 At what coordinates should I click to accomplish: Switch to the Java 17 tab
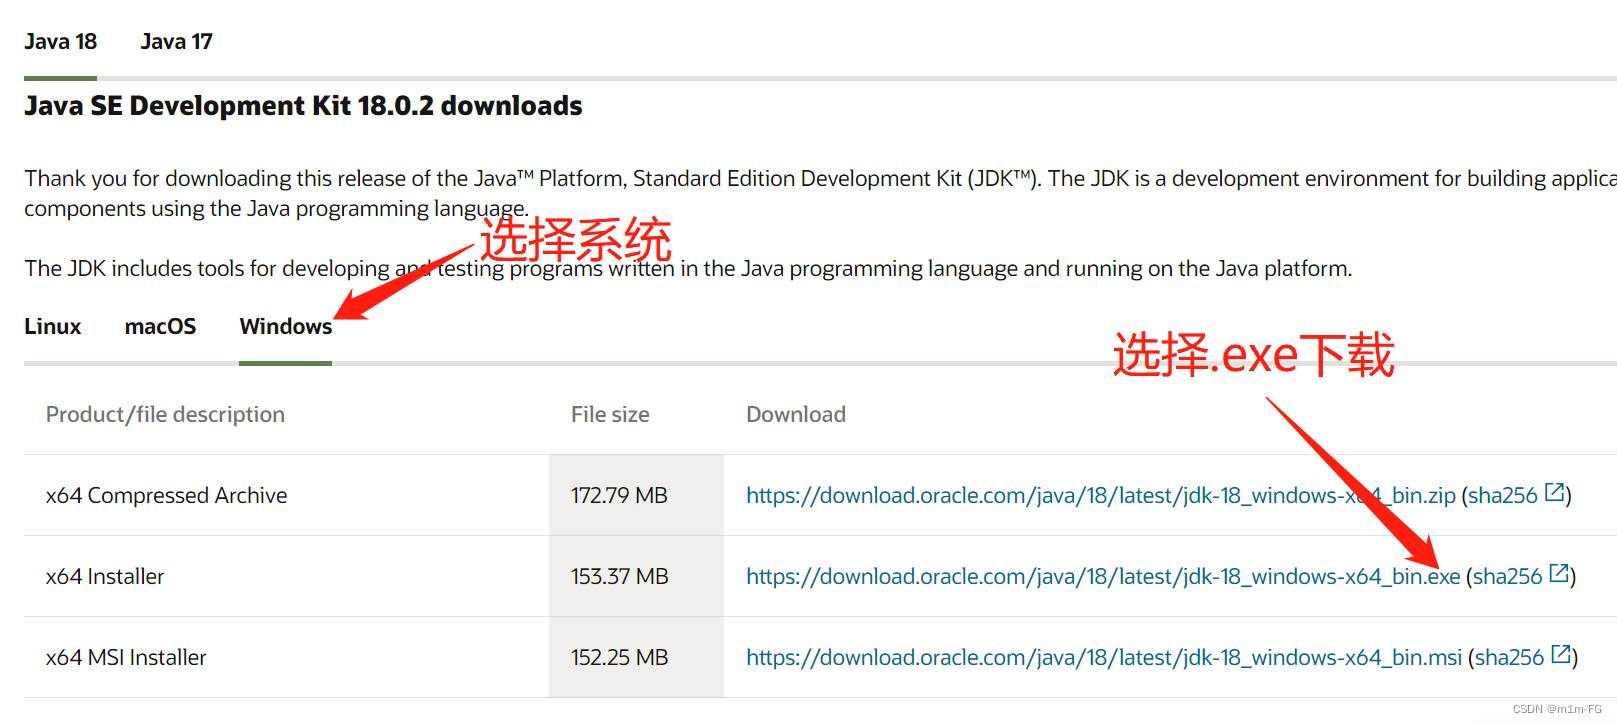pyautogui.click(x=176, y=42)
